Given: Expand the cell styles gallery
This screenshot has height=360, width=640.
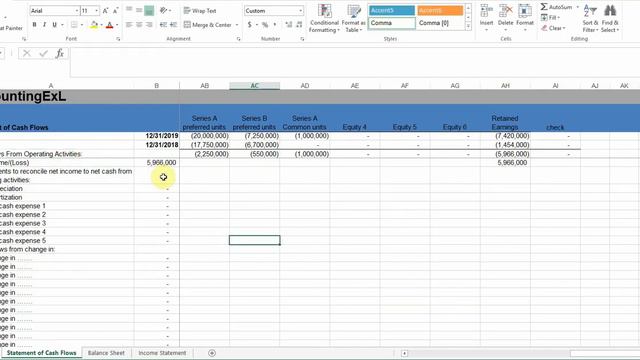Looking at the screenshot, I should (468, 26).
